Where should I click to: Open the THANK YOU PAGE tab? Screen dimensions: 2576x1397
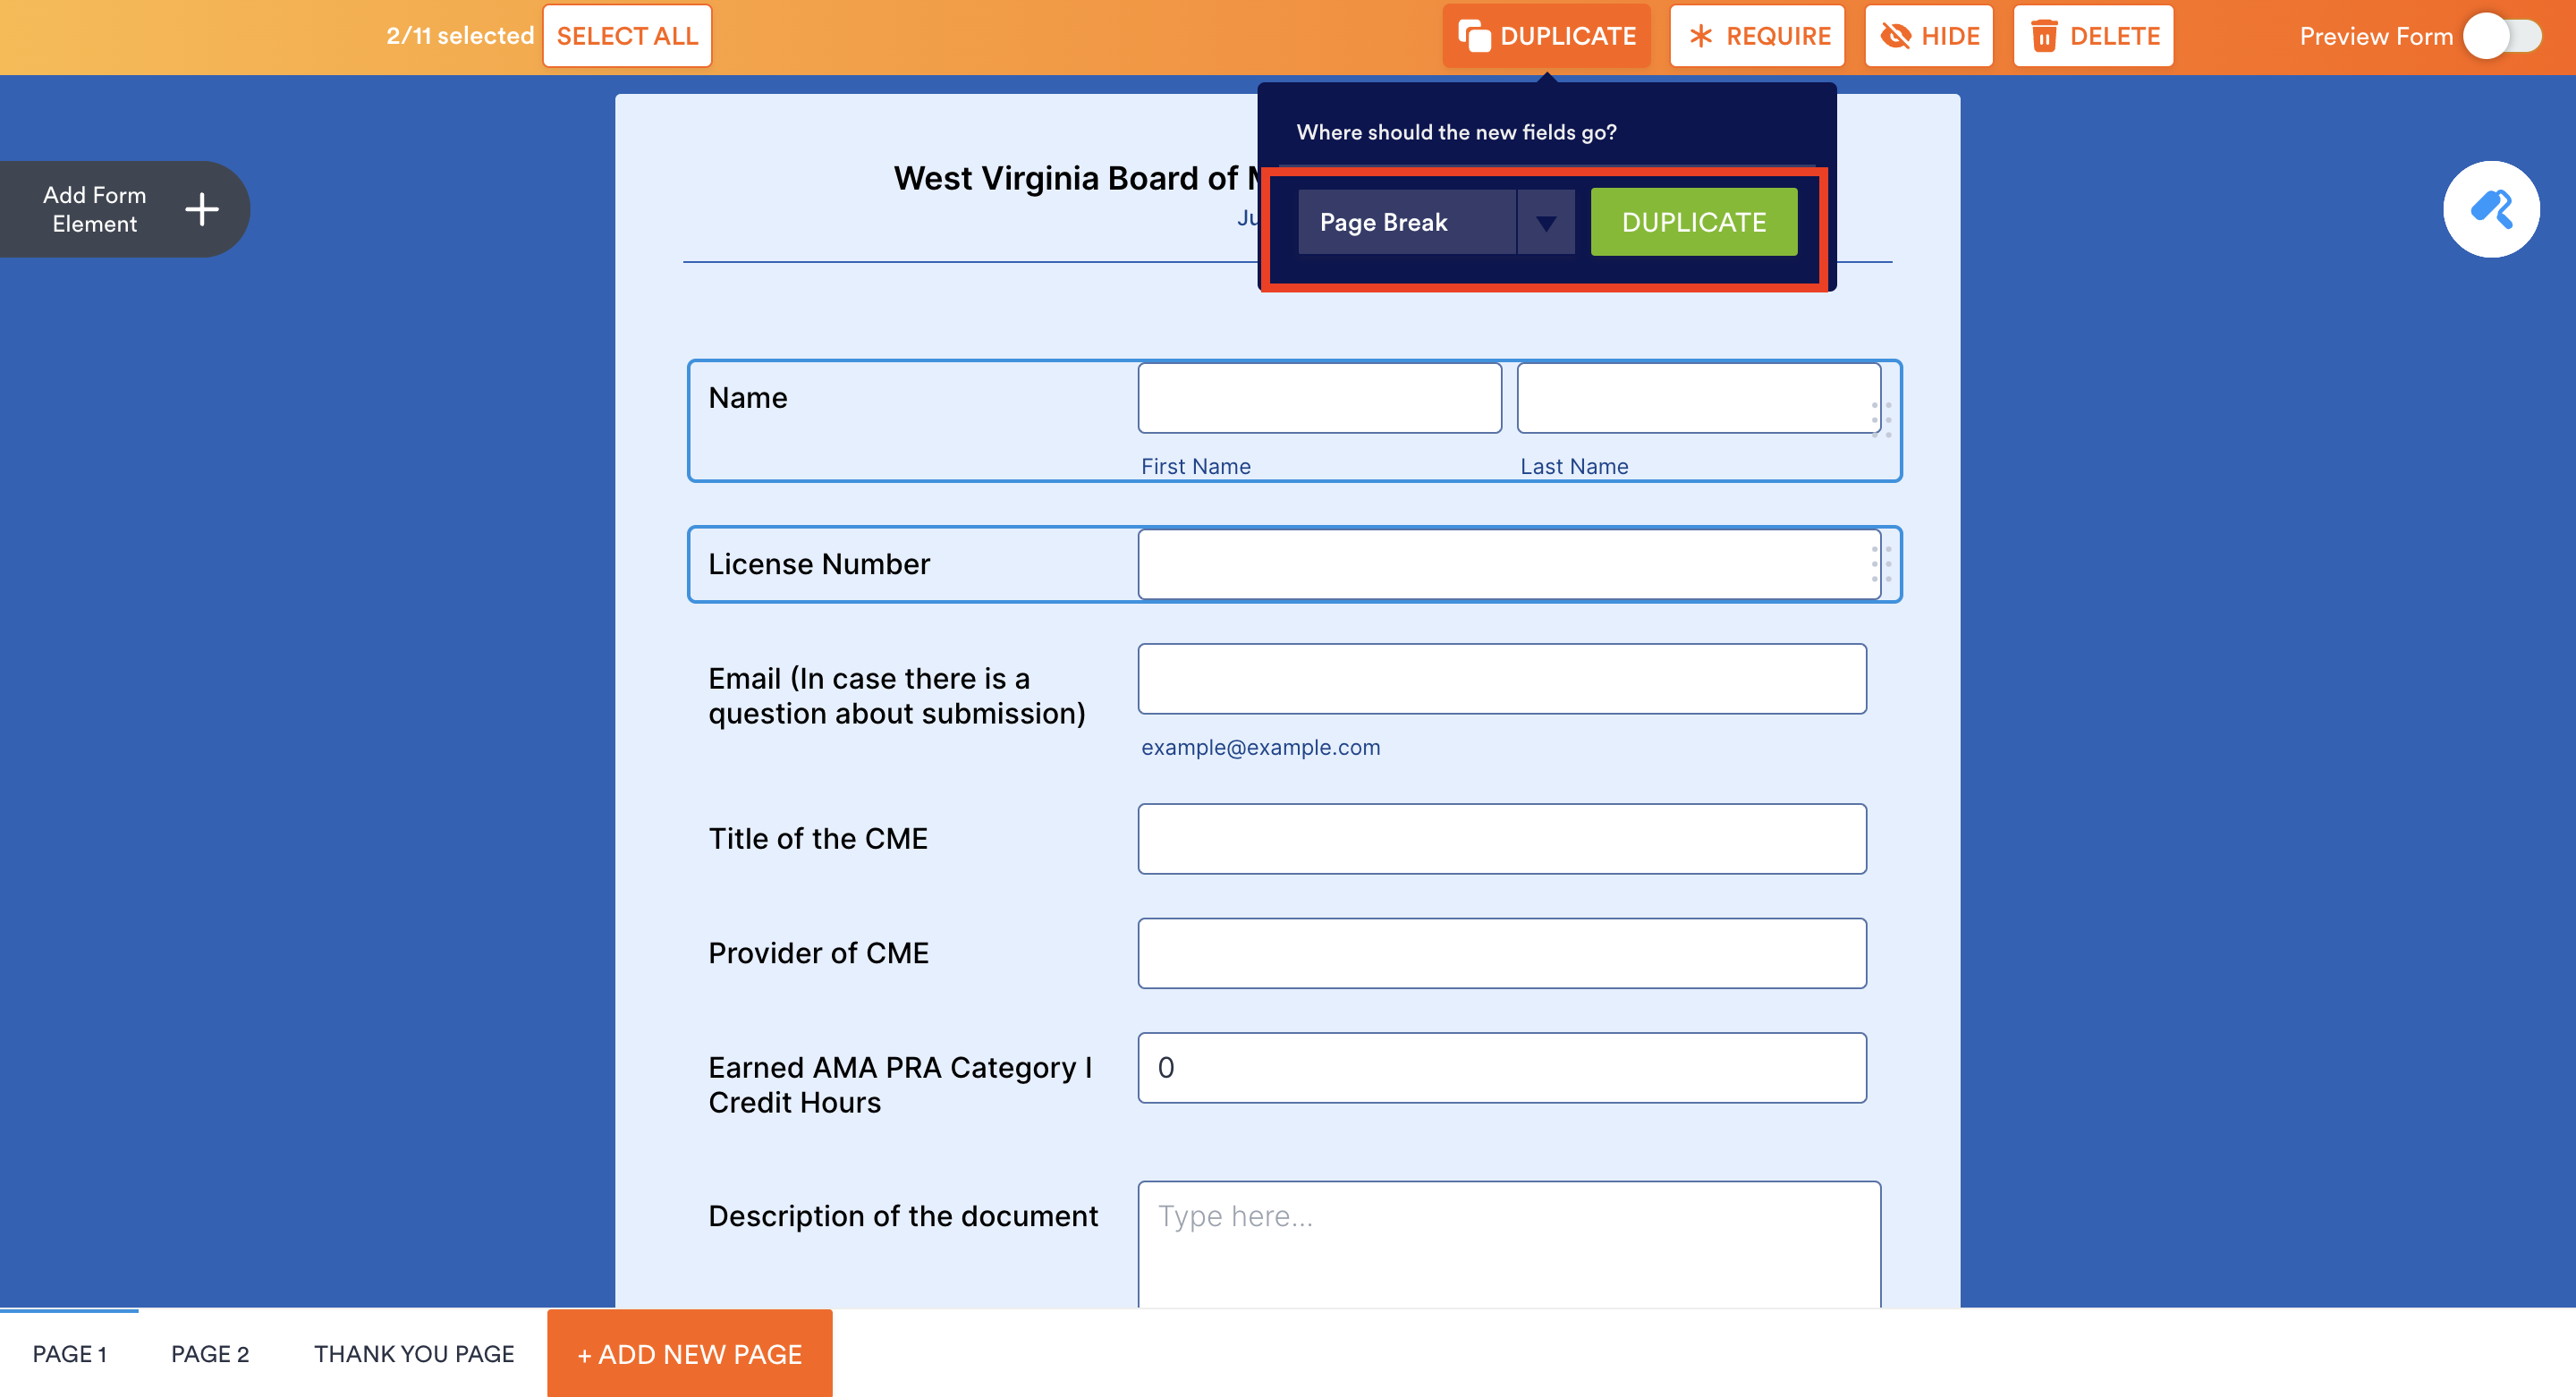click(x=414, y=1353)
